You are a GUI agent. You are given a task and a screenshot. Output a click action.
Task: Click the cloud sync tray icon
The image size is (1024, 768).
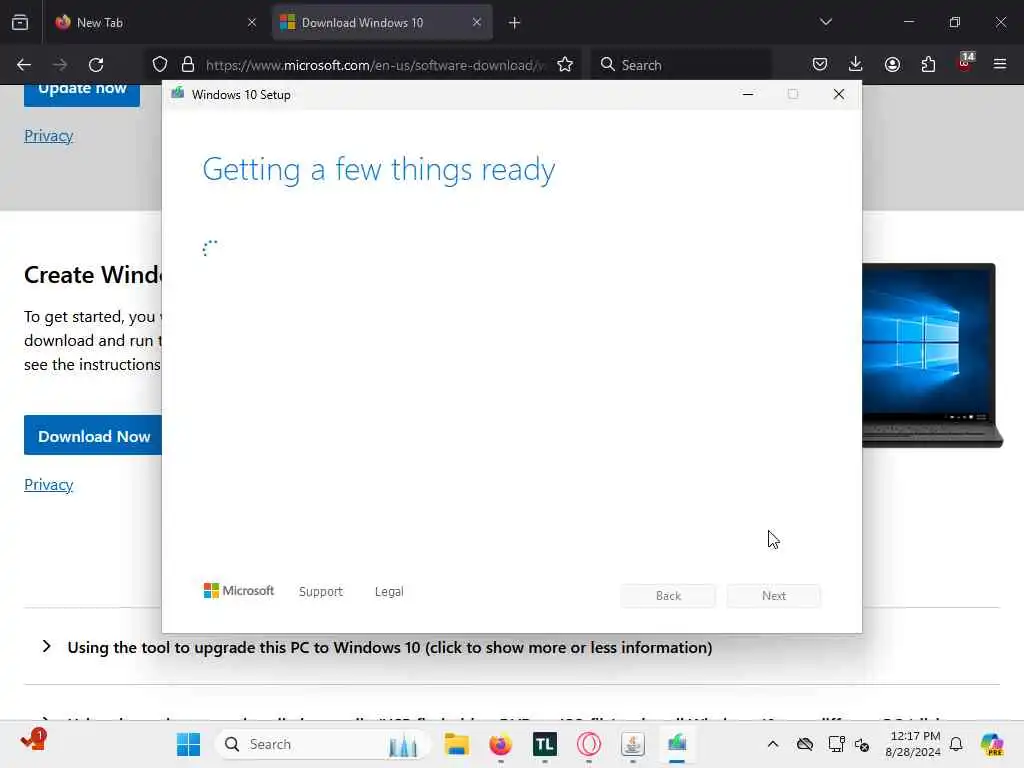805,744
